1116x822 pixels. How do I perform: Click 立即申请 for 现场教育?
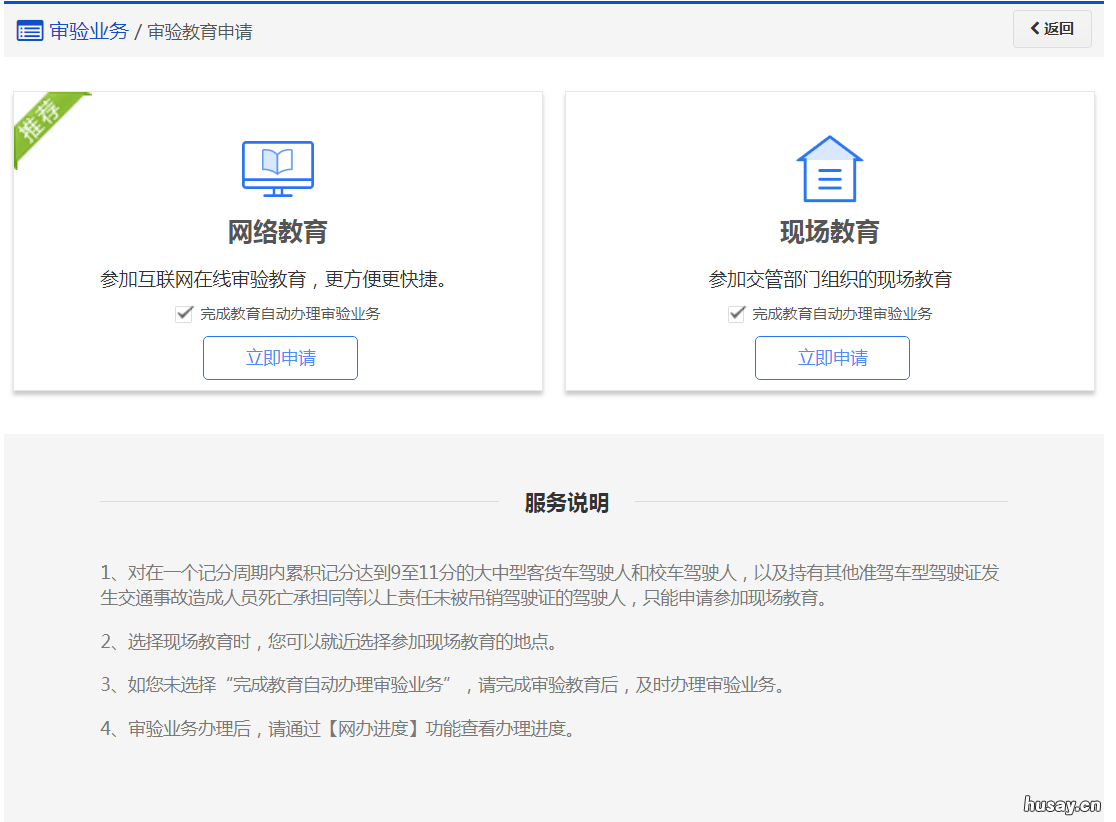click(832, 357)
